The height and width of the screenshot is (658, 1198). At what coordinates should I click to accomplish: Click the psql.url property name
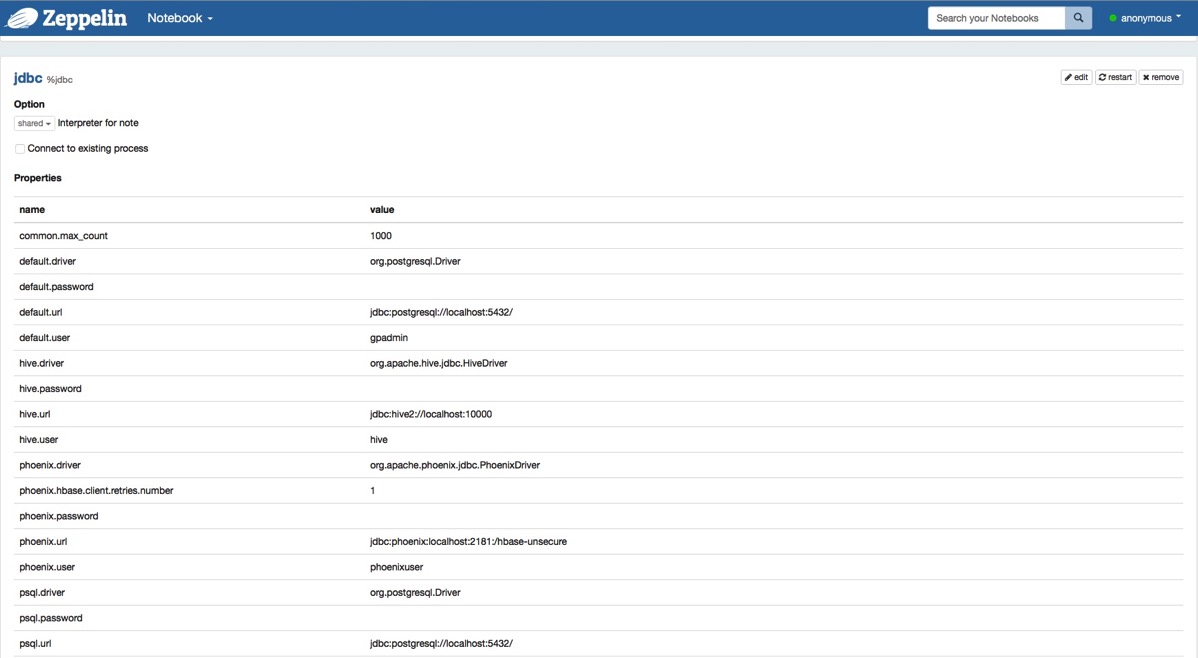coord(35,643)
